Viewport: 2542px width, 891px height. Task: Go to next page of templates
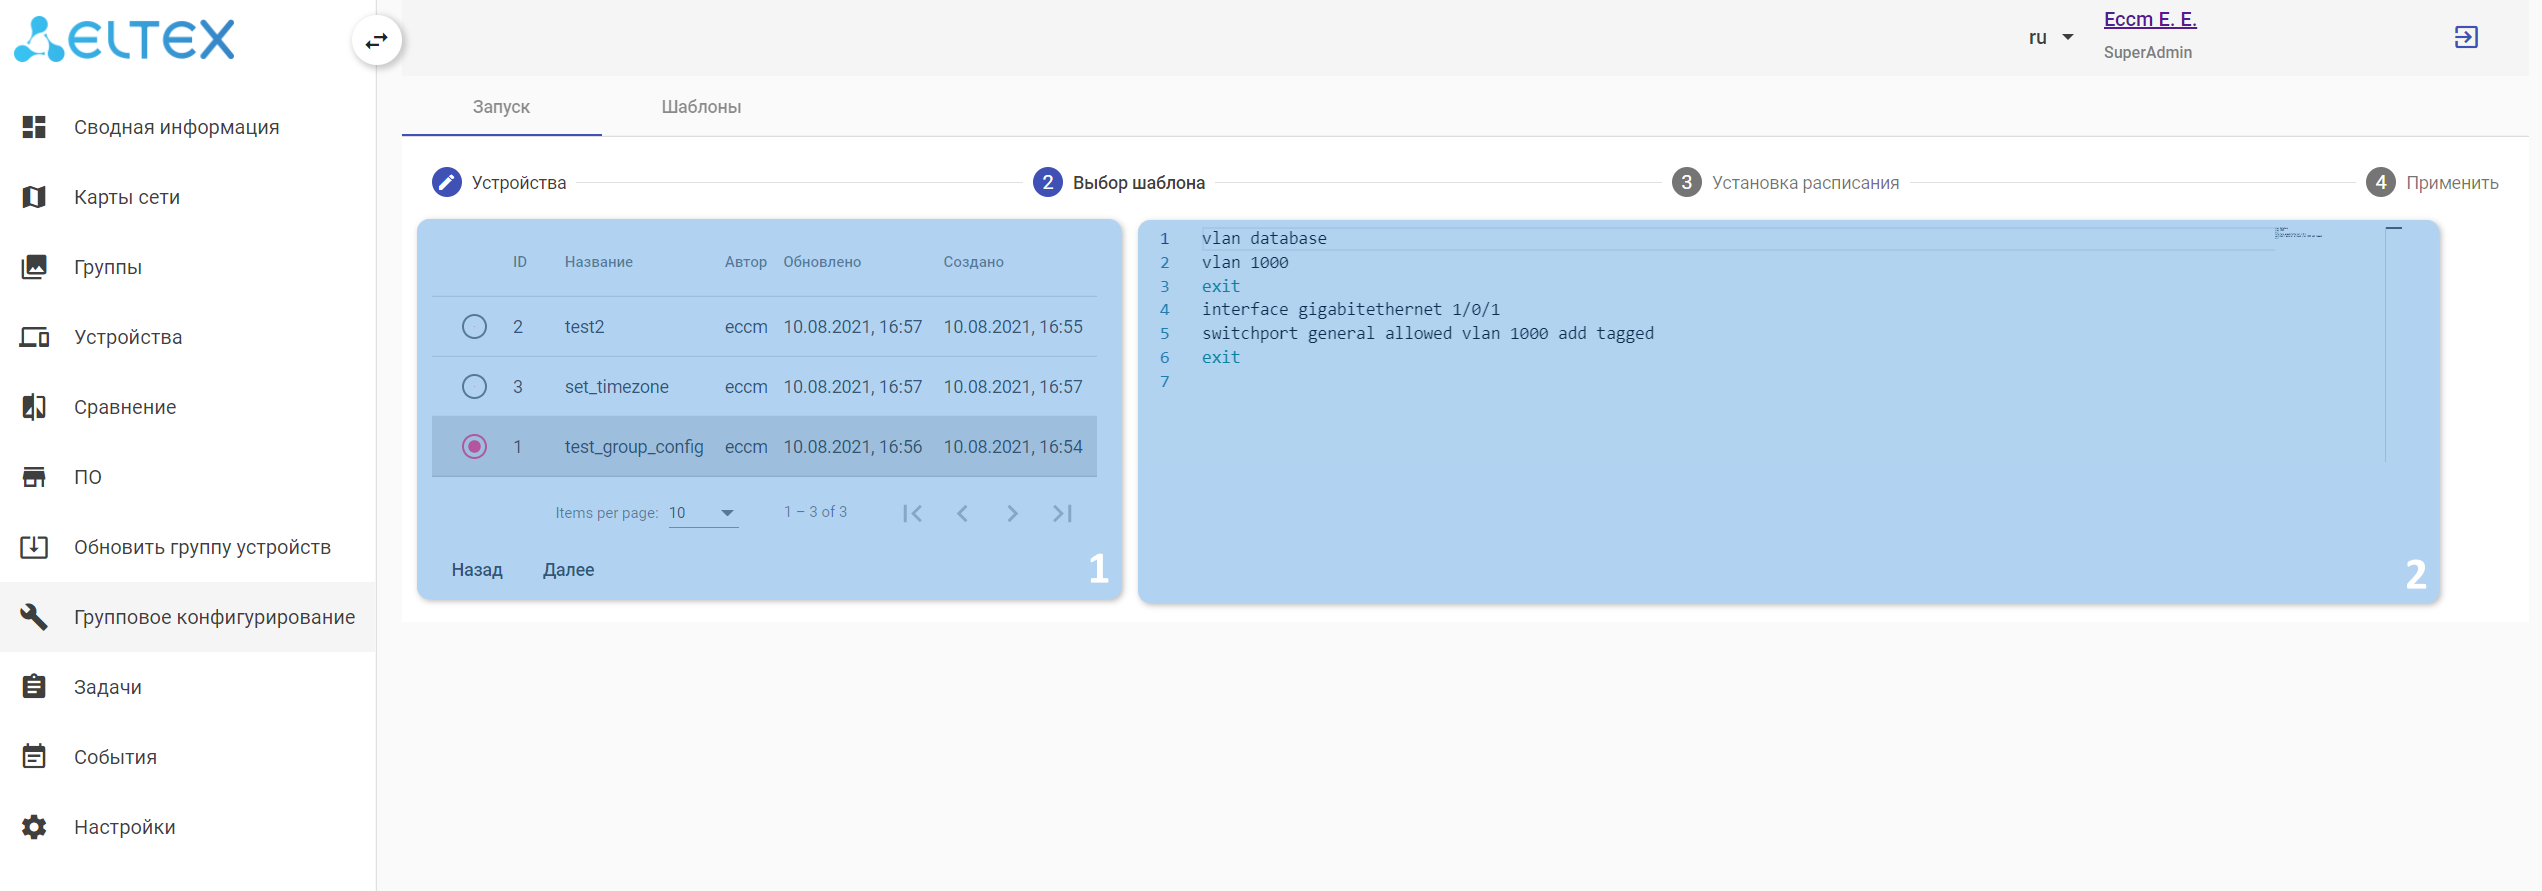pyautogui.click(x=1012, y=513)
